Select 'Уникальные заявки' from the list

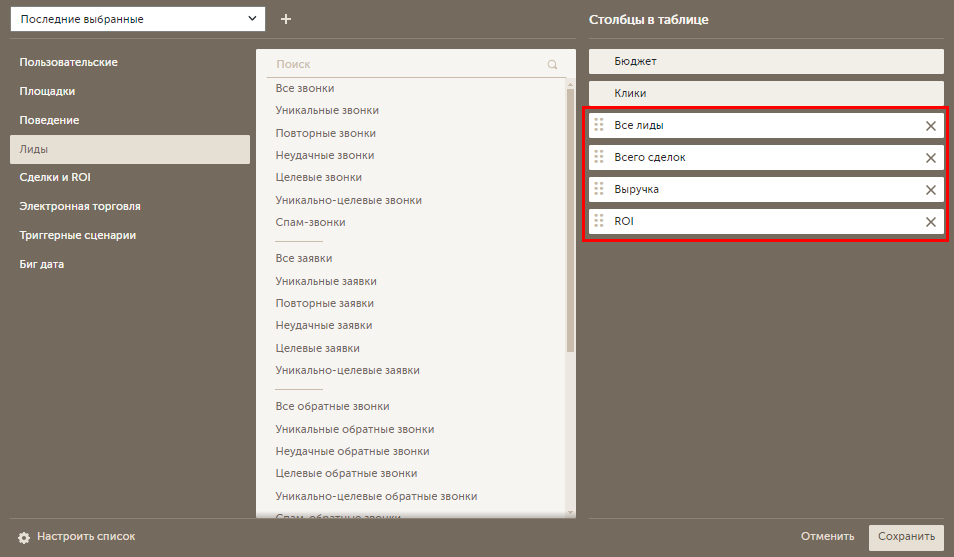326,281
